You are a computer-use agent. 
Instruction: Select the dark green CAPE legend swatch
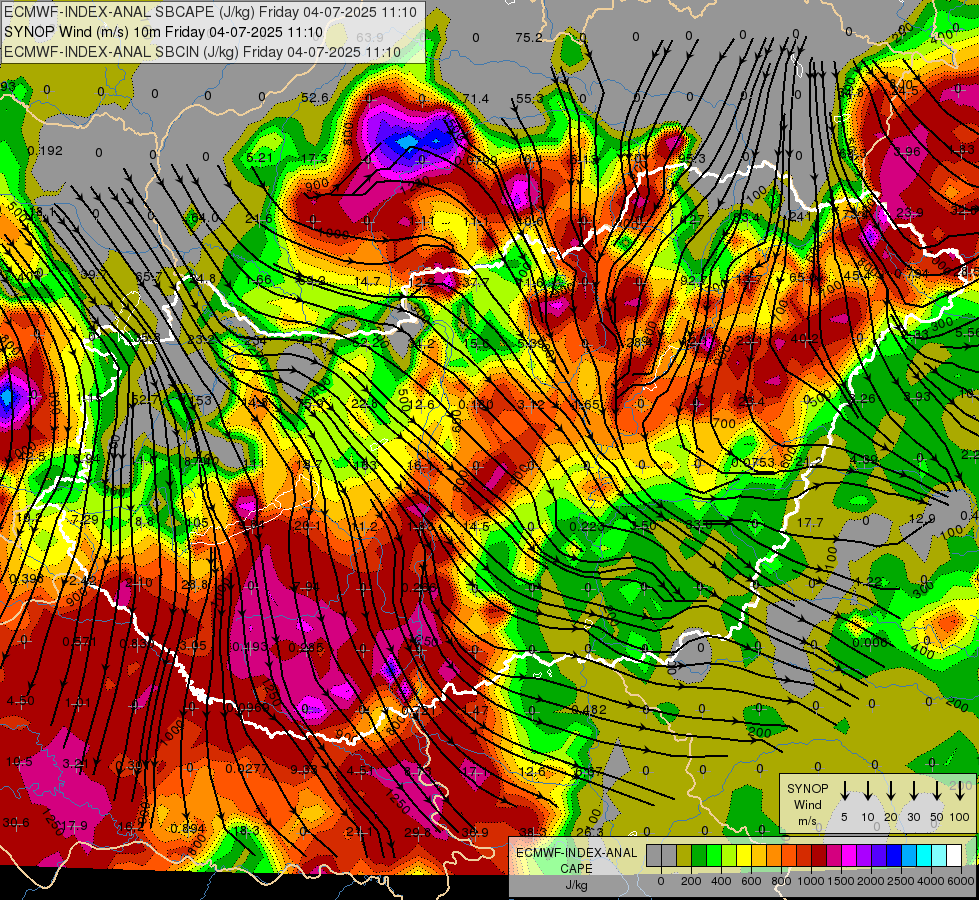699,856
